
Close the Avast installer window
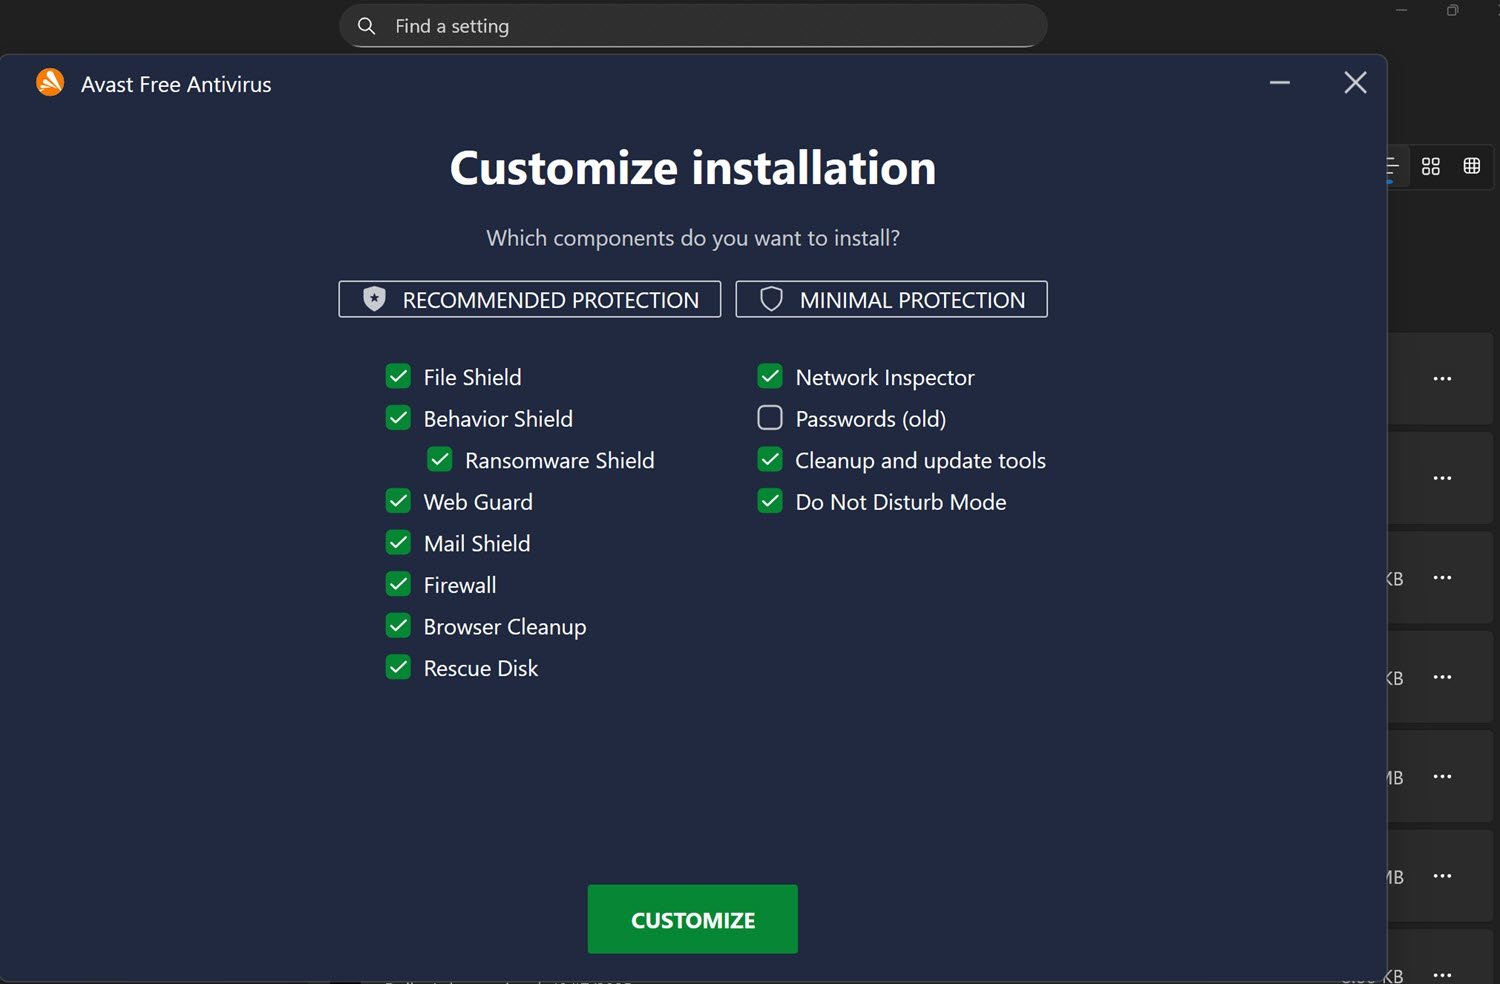[1355, 83]
